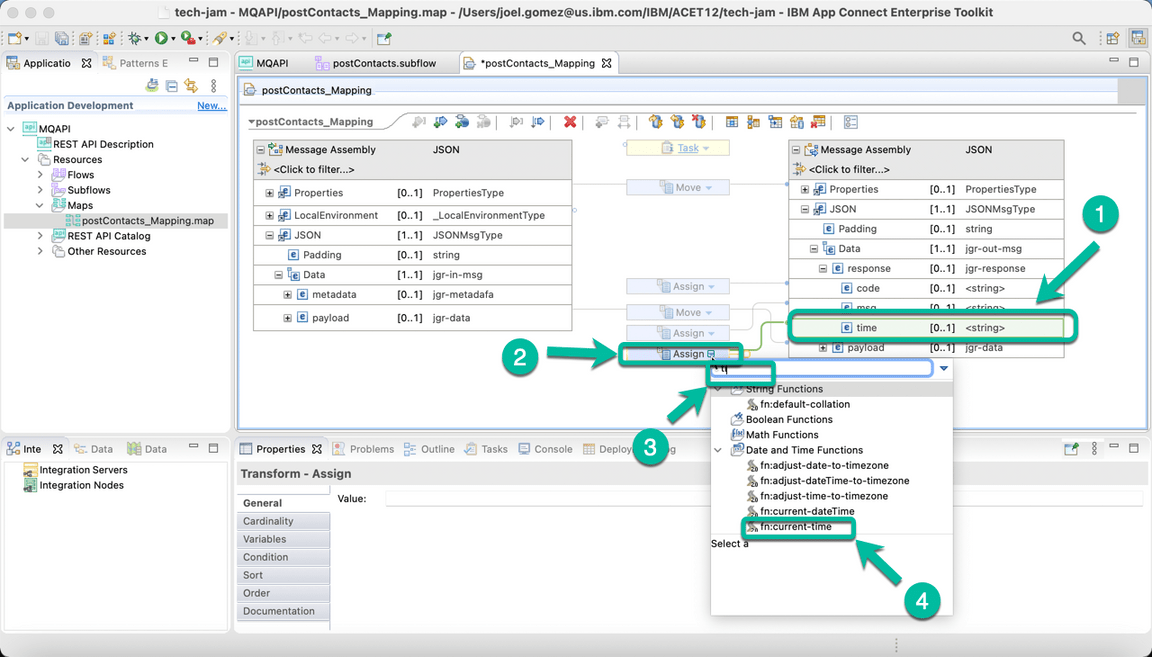Screen dimensions: 1152x657
Task: Click the New wizard icon at toolbar's far left
Action: click(x=14, y=37)
